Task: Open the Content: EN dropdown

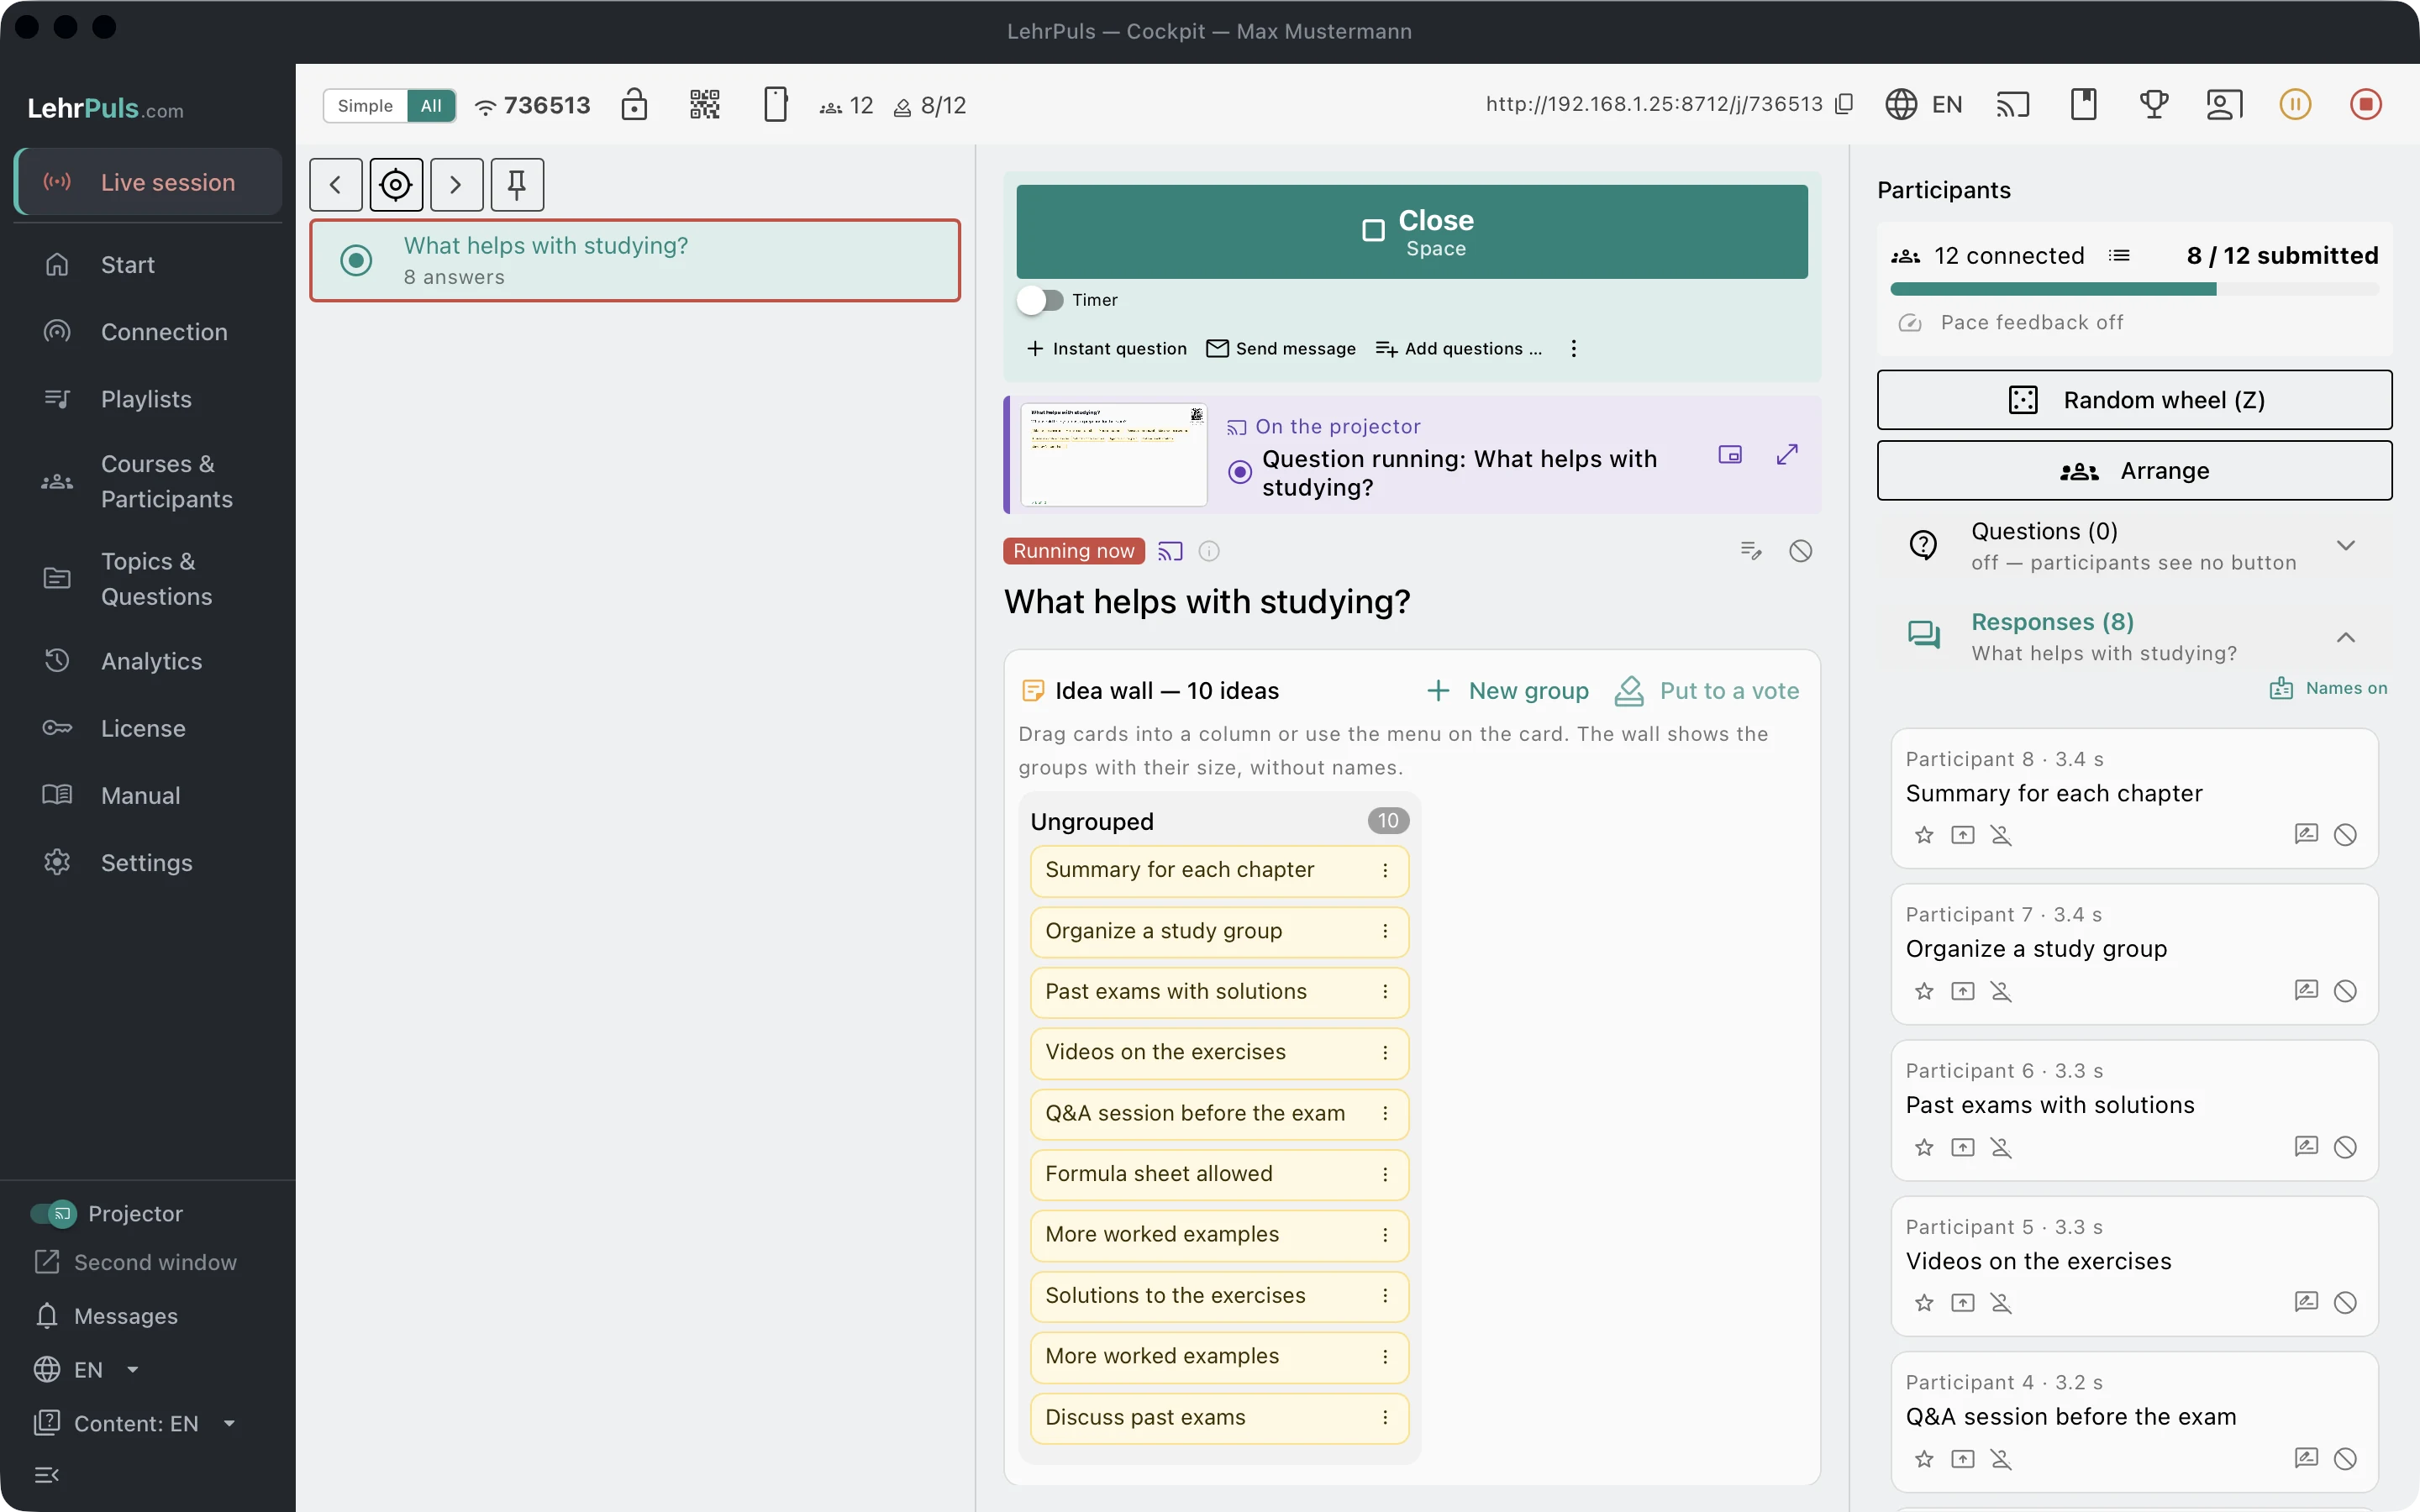Action: [135, 1423]
